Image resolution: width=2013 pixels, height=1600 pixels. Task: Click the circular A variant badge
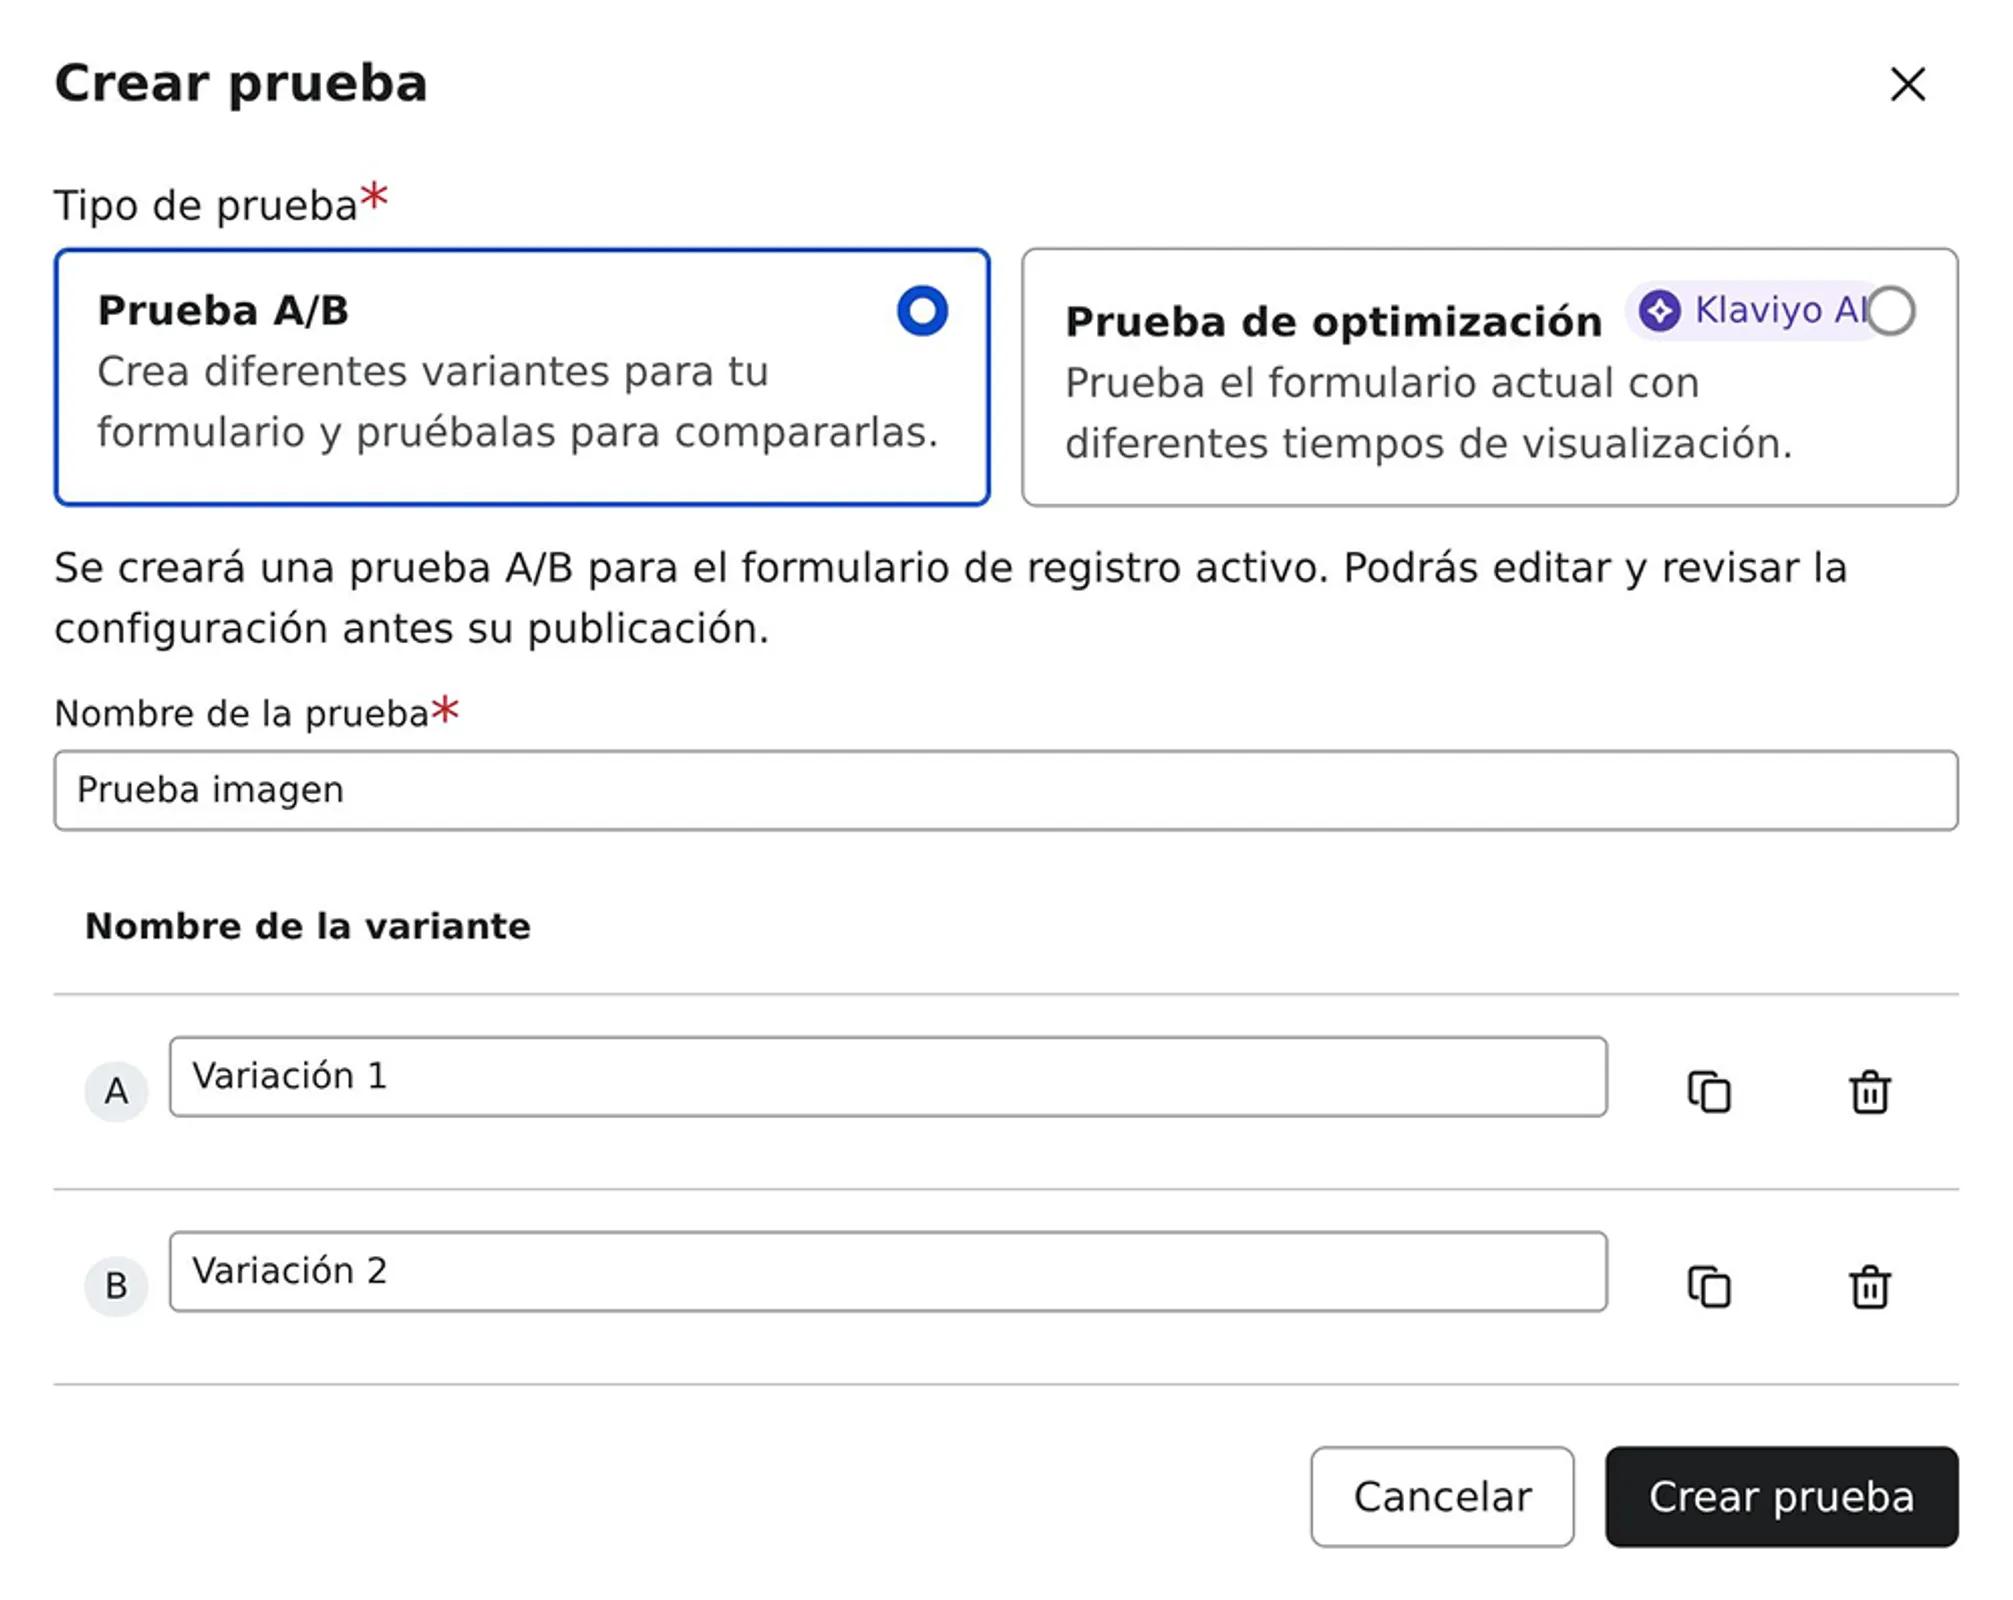click(116, 1091)
